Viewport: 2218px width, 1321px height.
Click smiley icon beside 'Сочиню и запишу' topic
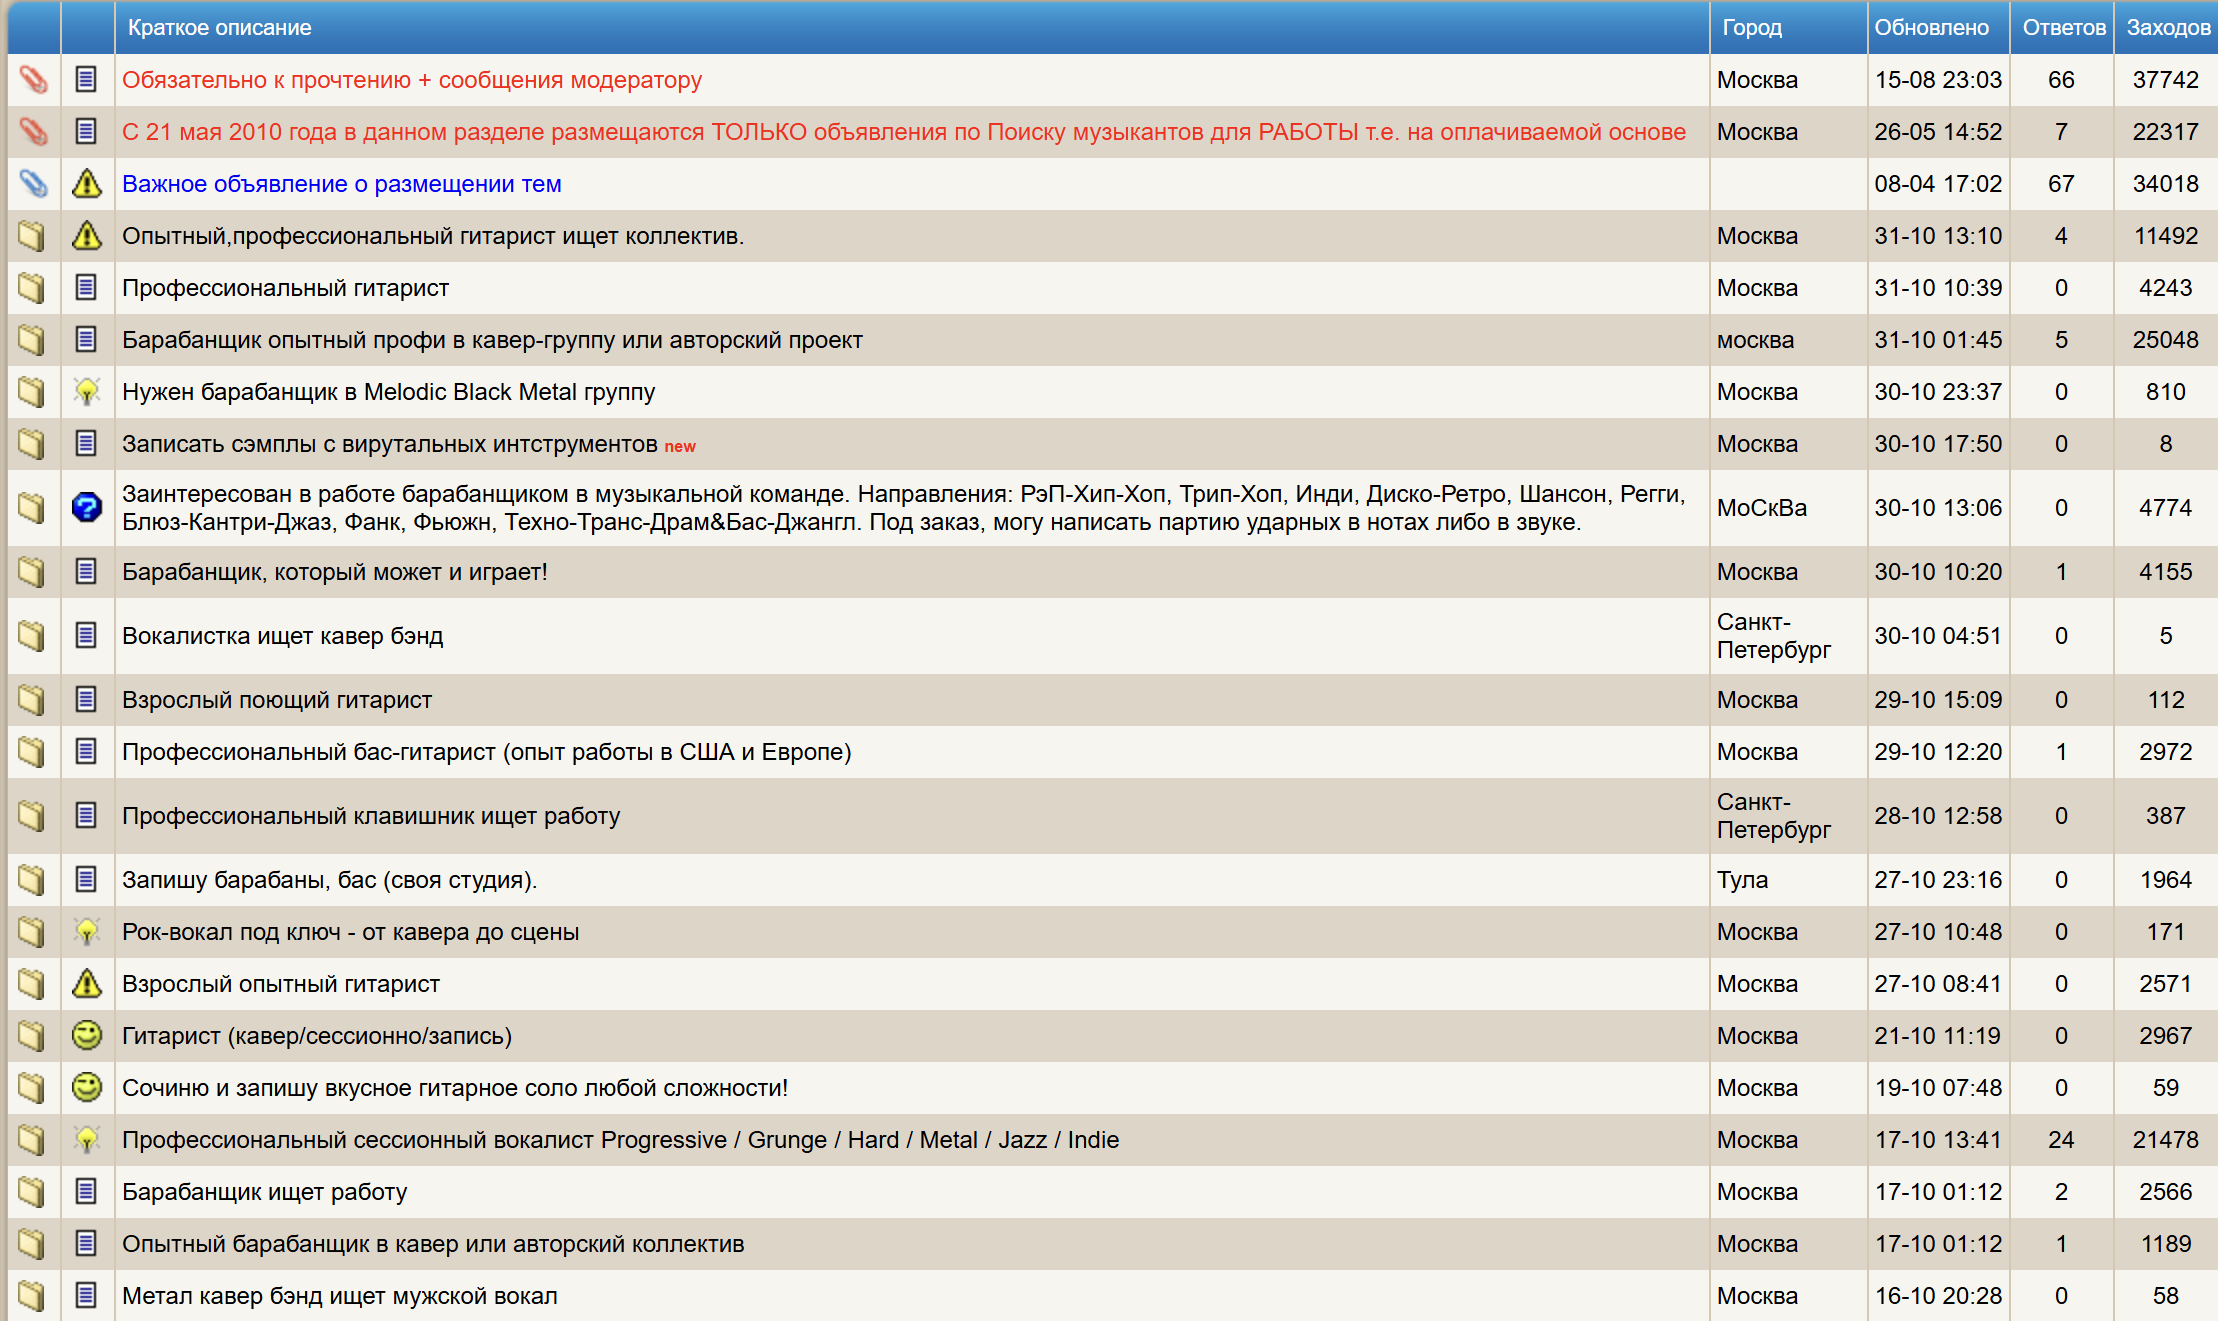coord(87,1088)
